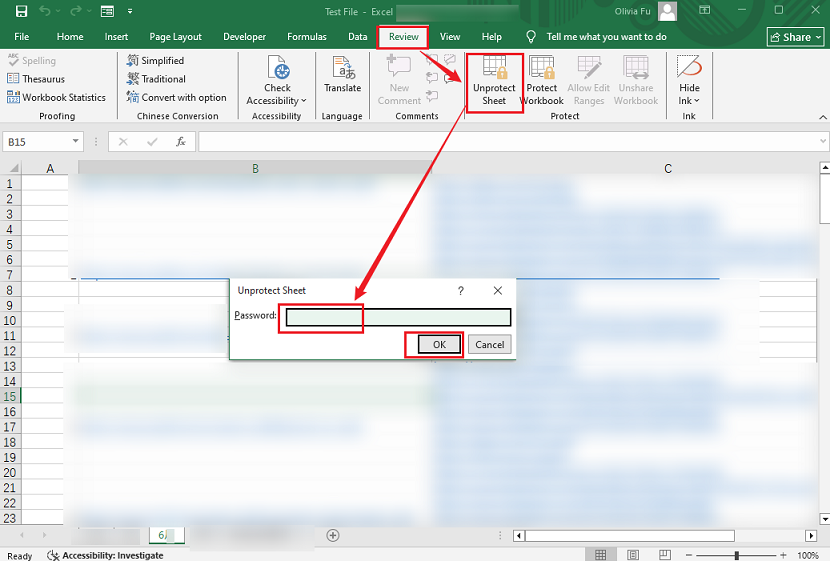Click the formula bar Cancel X icon
830x561 pixels.
pos(123,141)
